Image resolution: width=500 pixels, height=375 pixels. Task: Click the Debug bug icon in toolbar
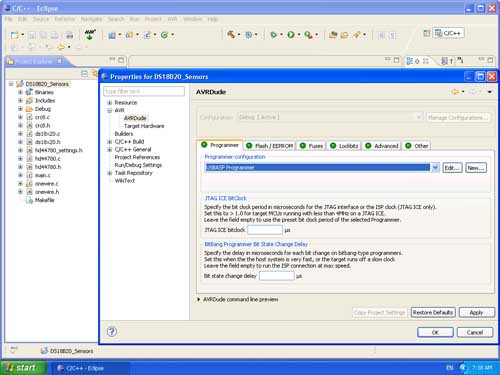(273, 35)
